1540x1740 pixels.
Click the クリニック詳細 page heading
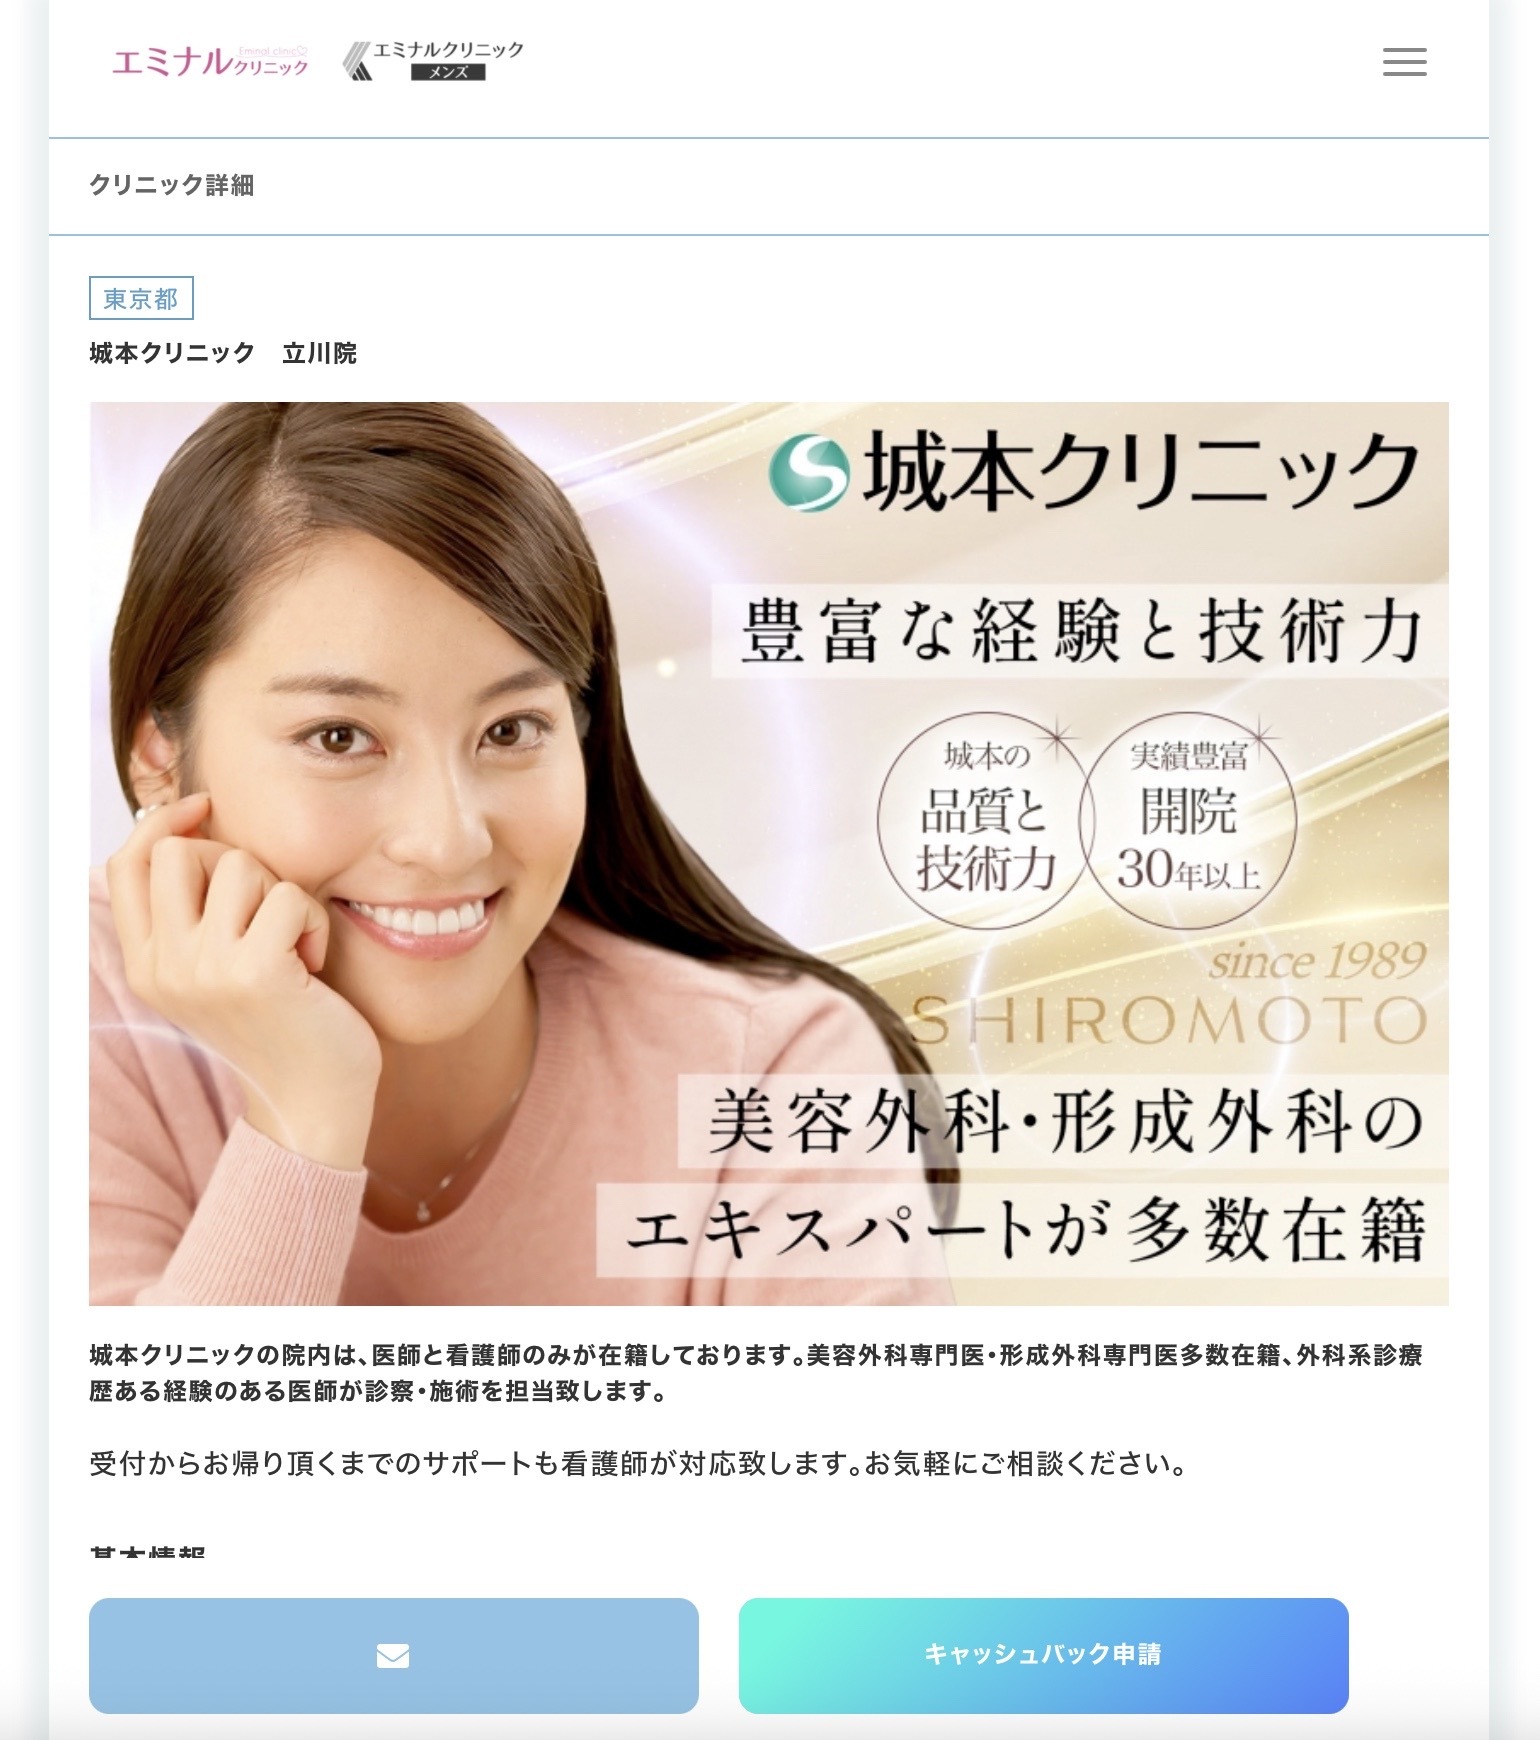(x=172, y=185)
